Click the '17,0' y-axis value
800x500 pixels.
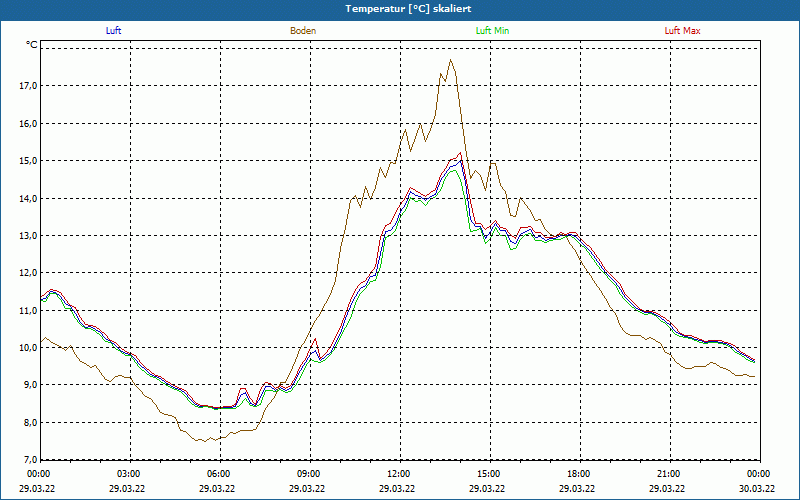tap(28, 86)
